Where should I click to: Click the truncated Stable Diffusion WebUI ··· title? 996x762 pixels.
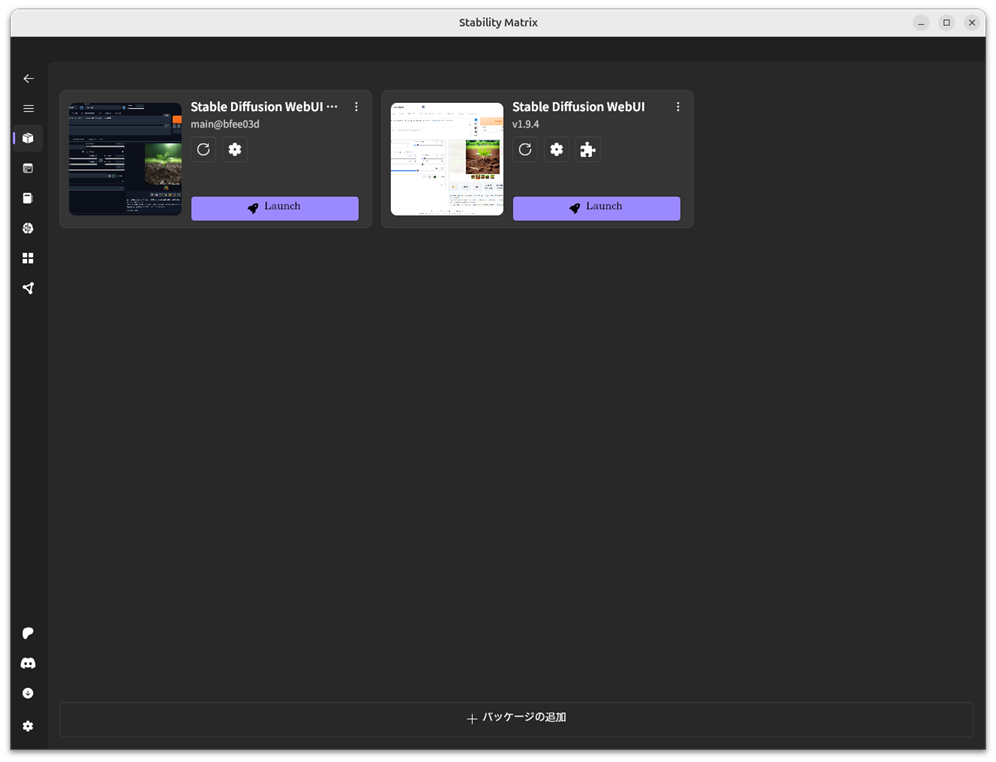click(264, 107)
